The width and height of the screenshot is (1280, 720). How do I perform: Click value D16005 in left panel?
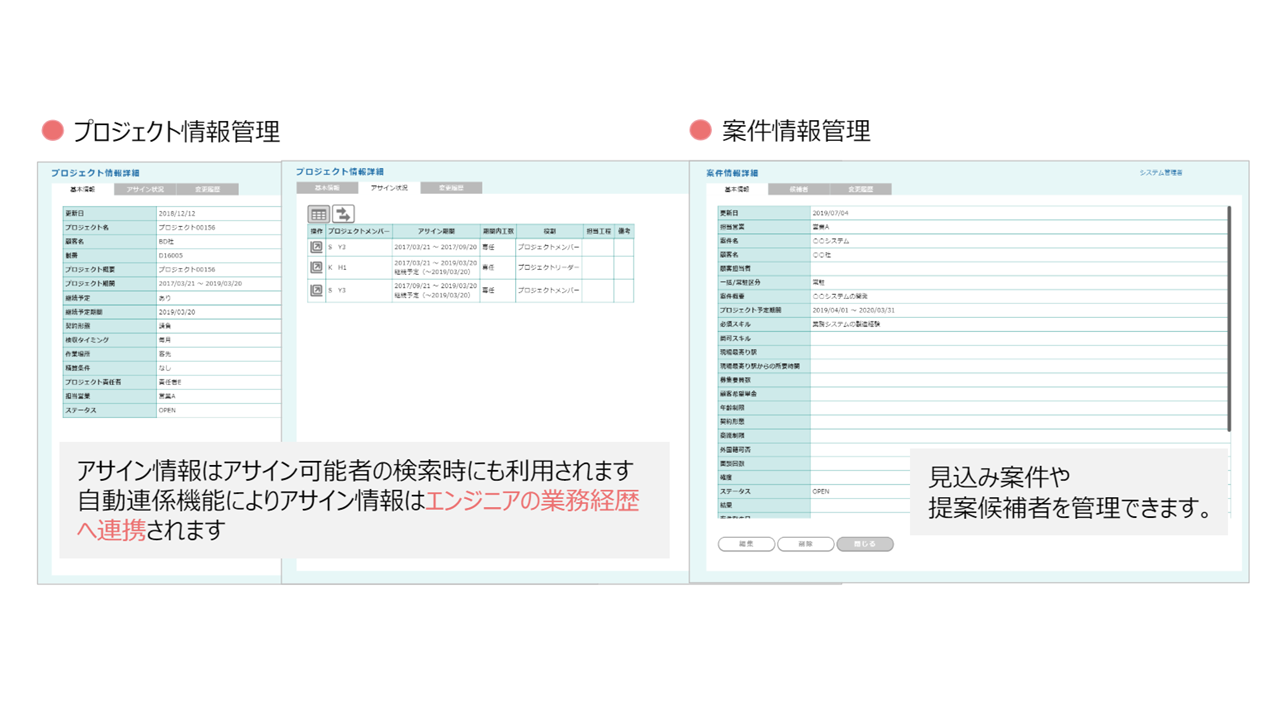172,255
